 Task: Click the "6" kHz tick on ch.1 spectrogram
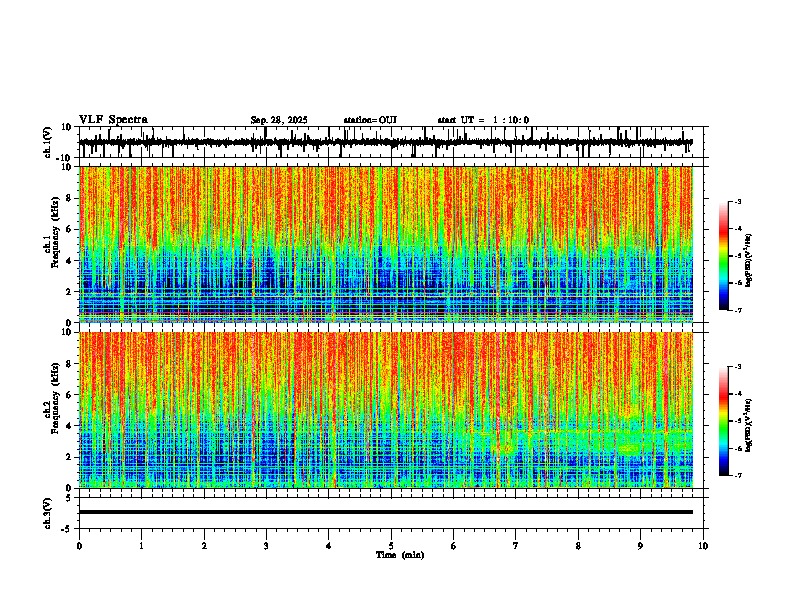click(70, 229)
